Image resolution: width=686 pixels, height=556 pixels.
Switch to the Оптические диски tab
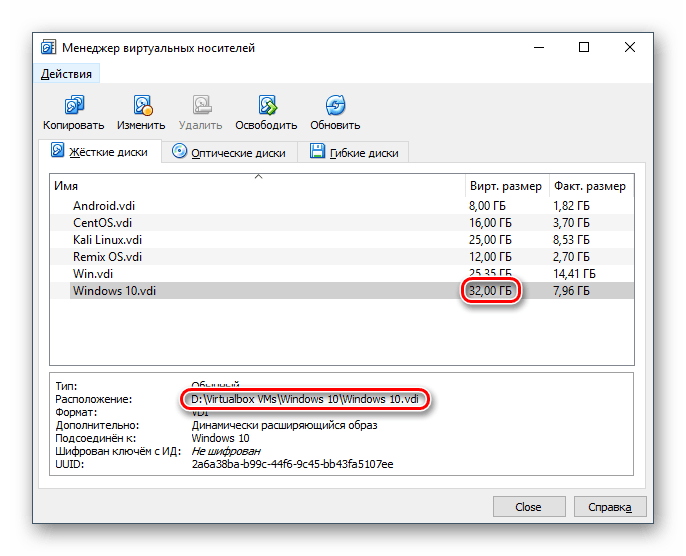(229, 153)
